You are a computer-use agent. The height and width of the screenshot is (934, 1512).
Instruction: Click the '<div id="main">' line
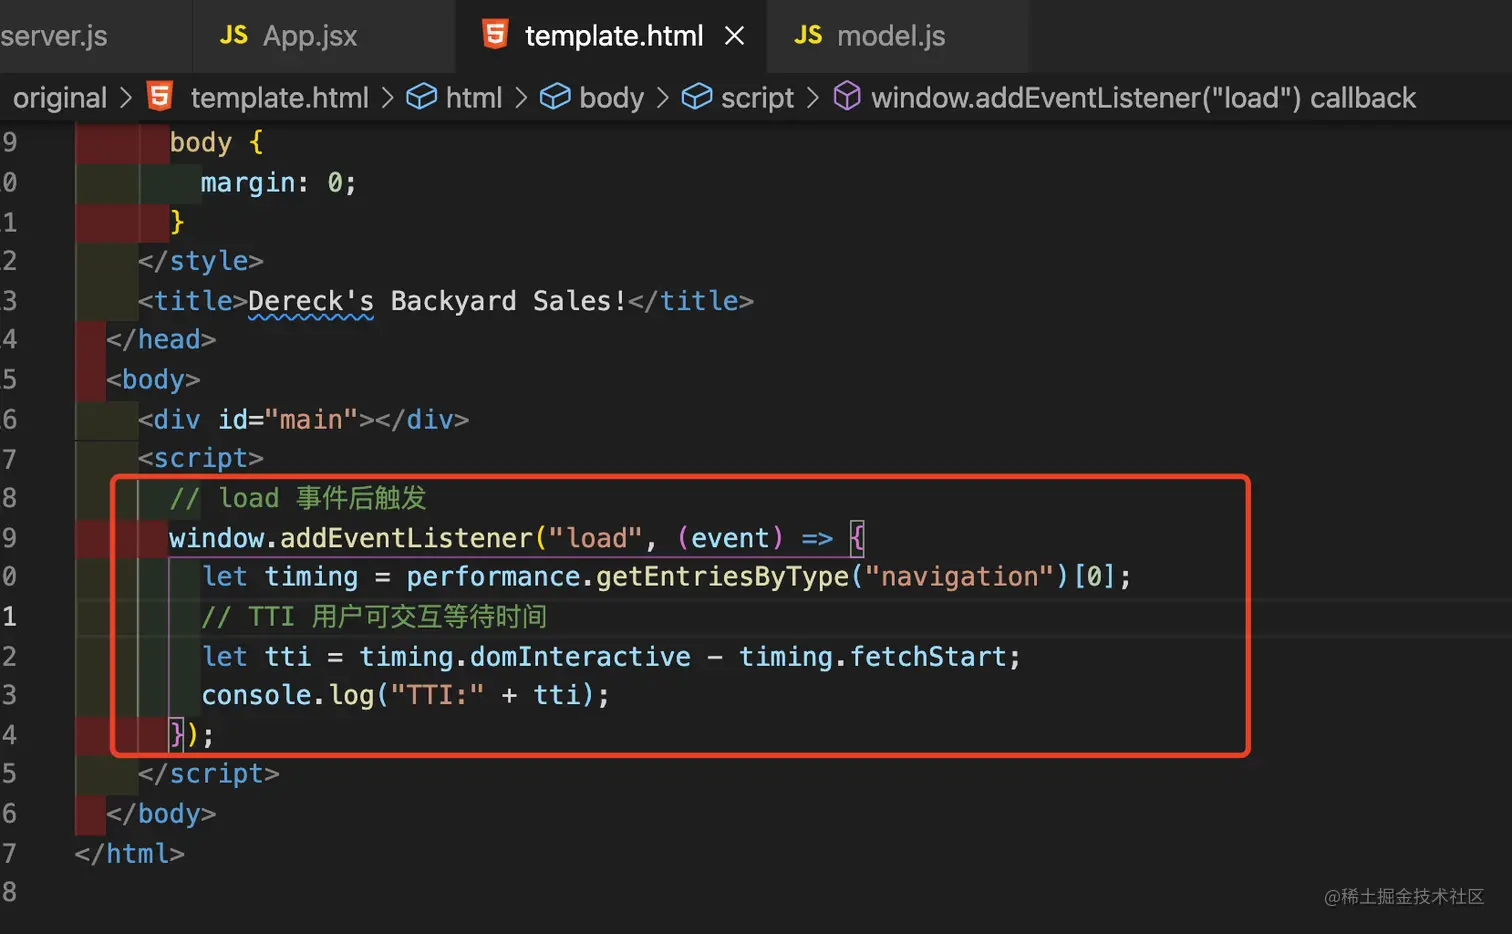pyautogui.click(x=303, y=419)
